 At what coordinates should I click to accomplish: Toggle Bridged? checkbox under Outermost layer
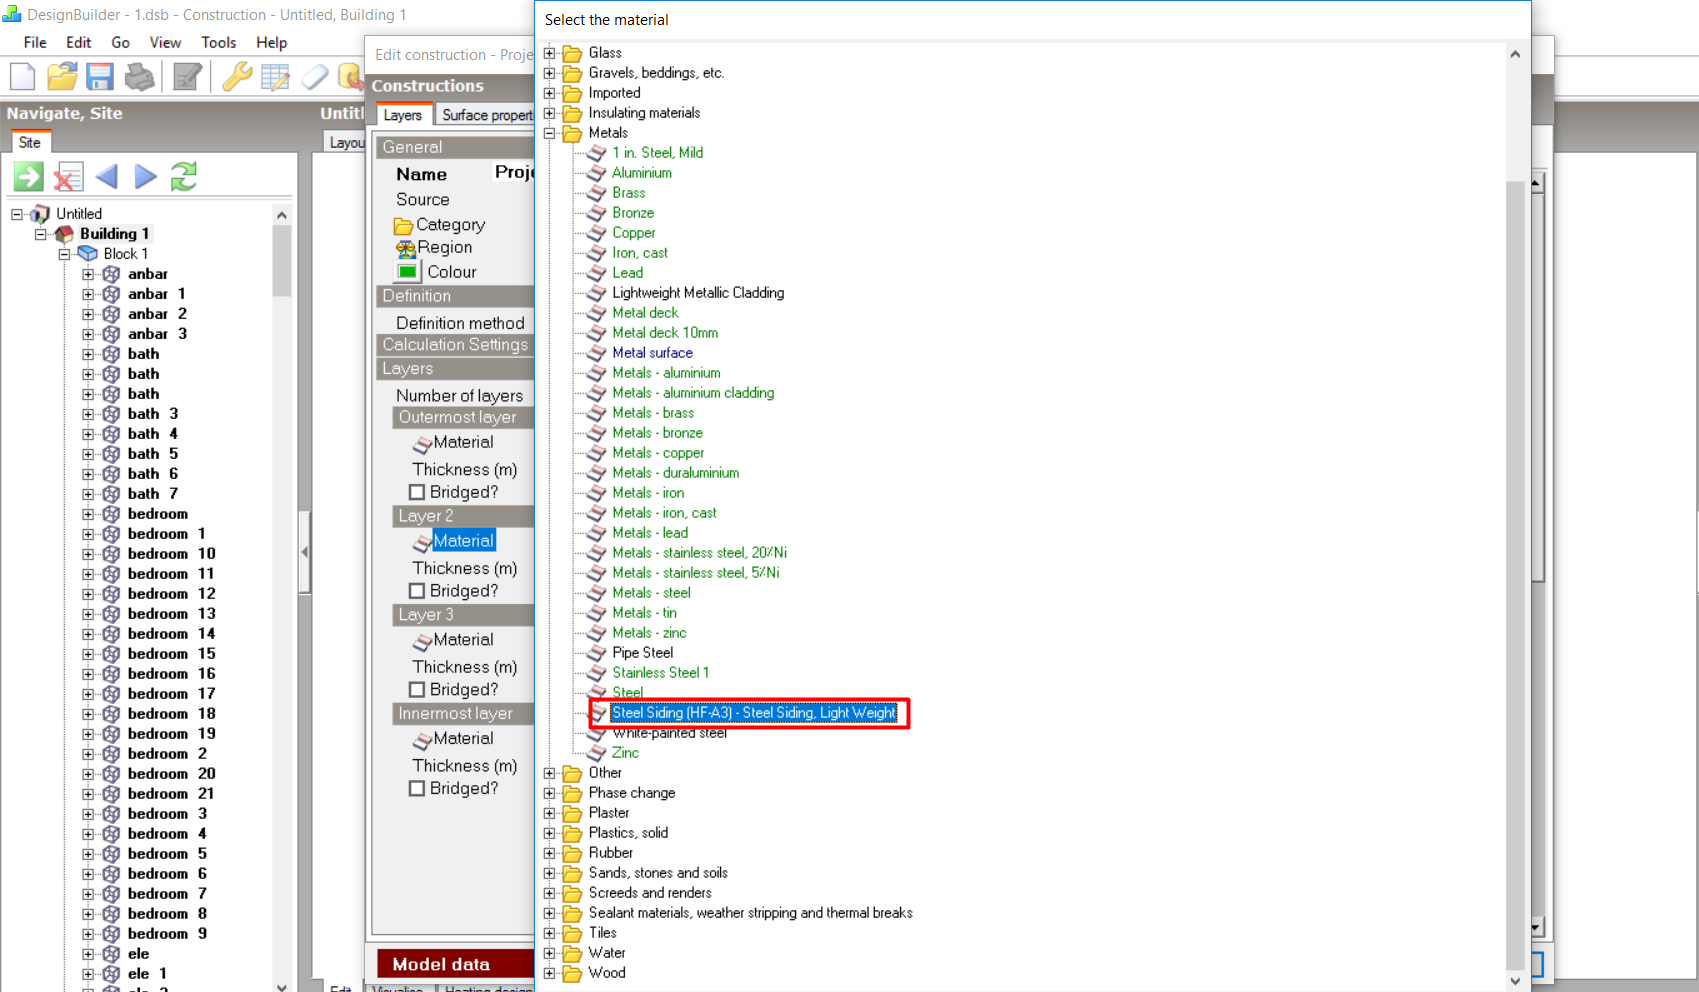(417, 492)
